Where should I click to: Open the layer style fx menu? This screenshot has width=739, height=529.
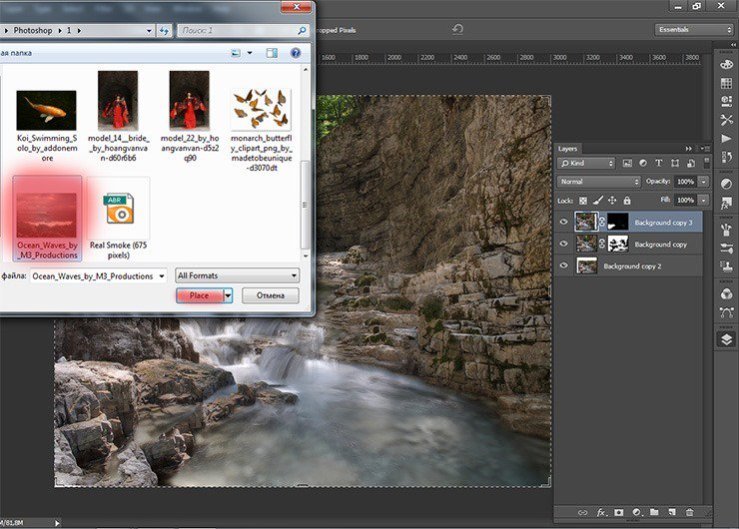click(x=603, y=512)
